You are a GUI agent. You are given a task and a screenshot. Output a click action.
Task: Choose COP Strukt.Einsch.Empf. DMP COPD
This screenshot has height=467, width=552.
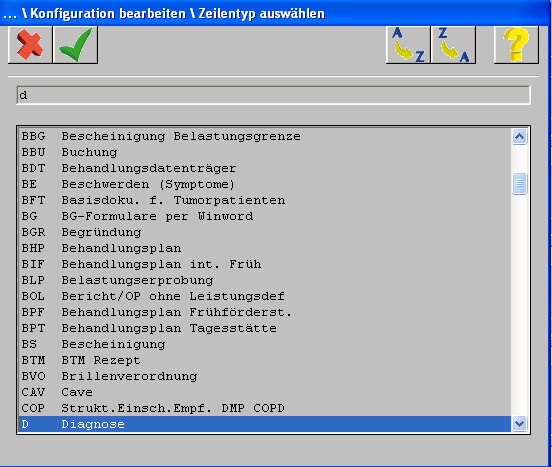click(x=265, y=408)
